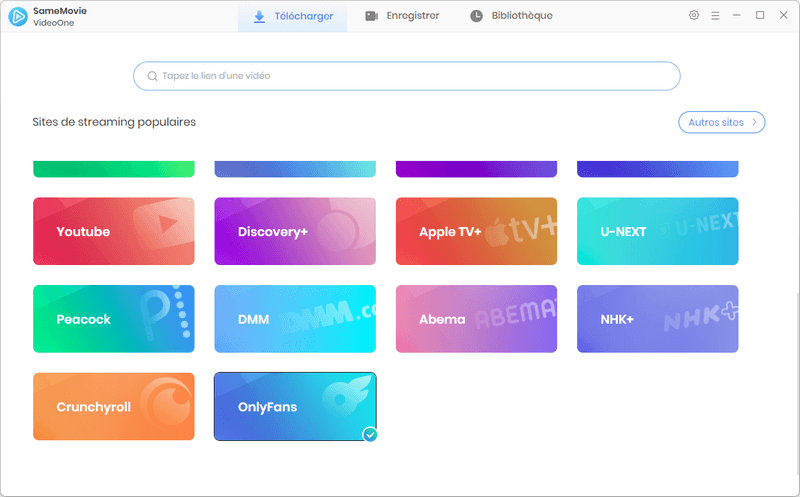Open the Autres sites button

721,122
